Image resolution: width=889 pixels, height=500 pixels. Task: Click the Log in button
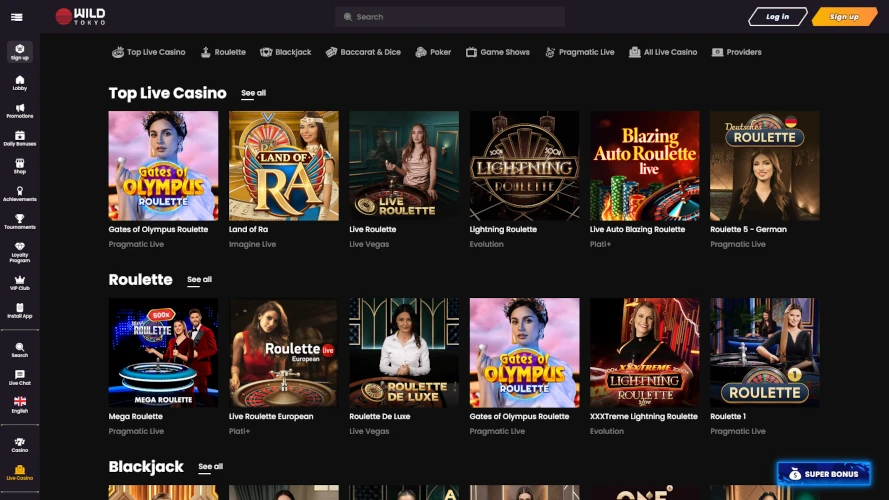(x=777, y=17)
